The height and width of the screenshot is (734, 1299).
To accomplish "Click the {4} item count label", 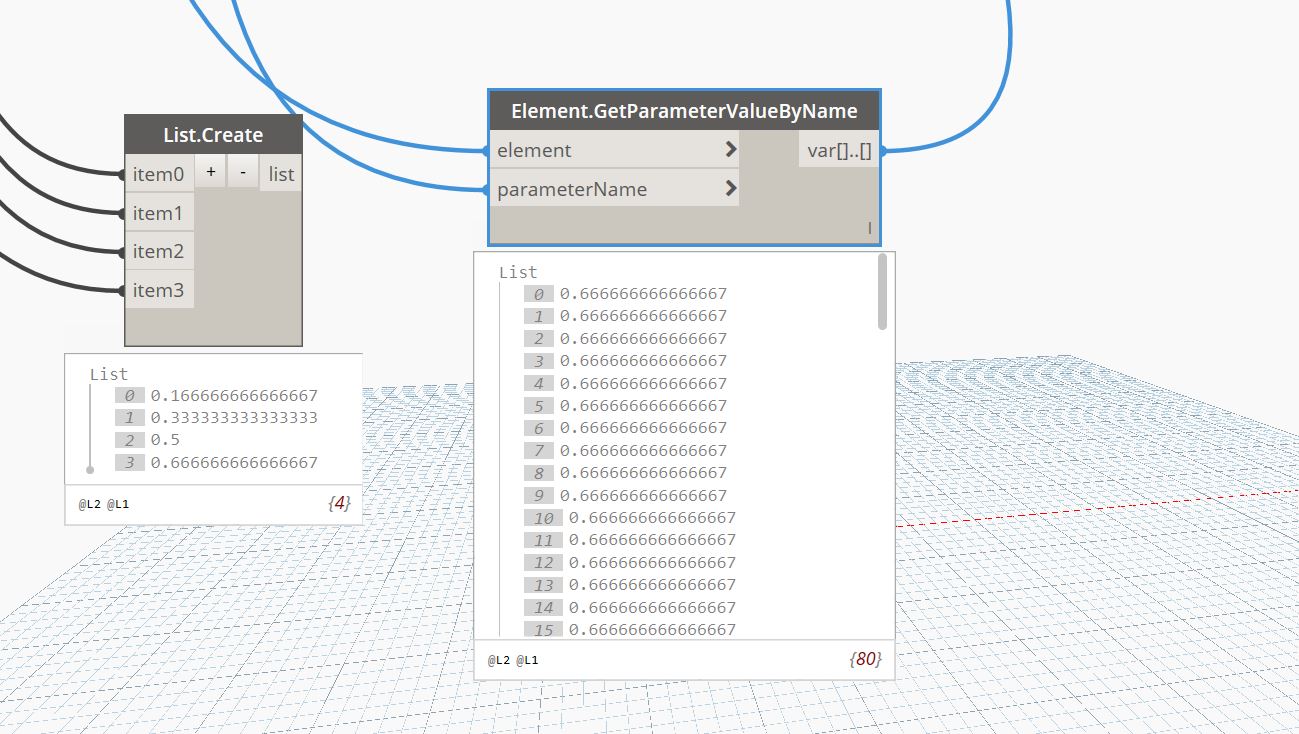I will click(x=340, y=504).
